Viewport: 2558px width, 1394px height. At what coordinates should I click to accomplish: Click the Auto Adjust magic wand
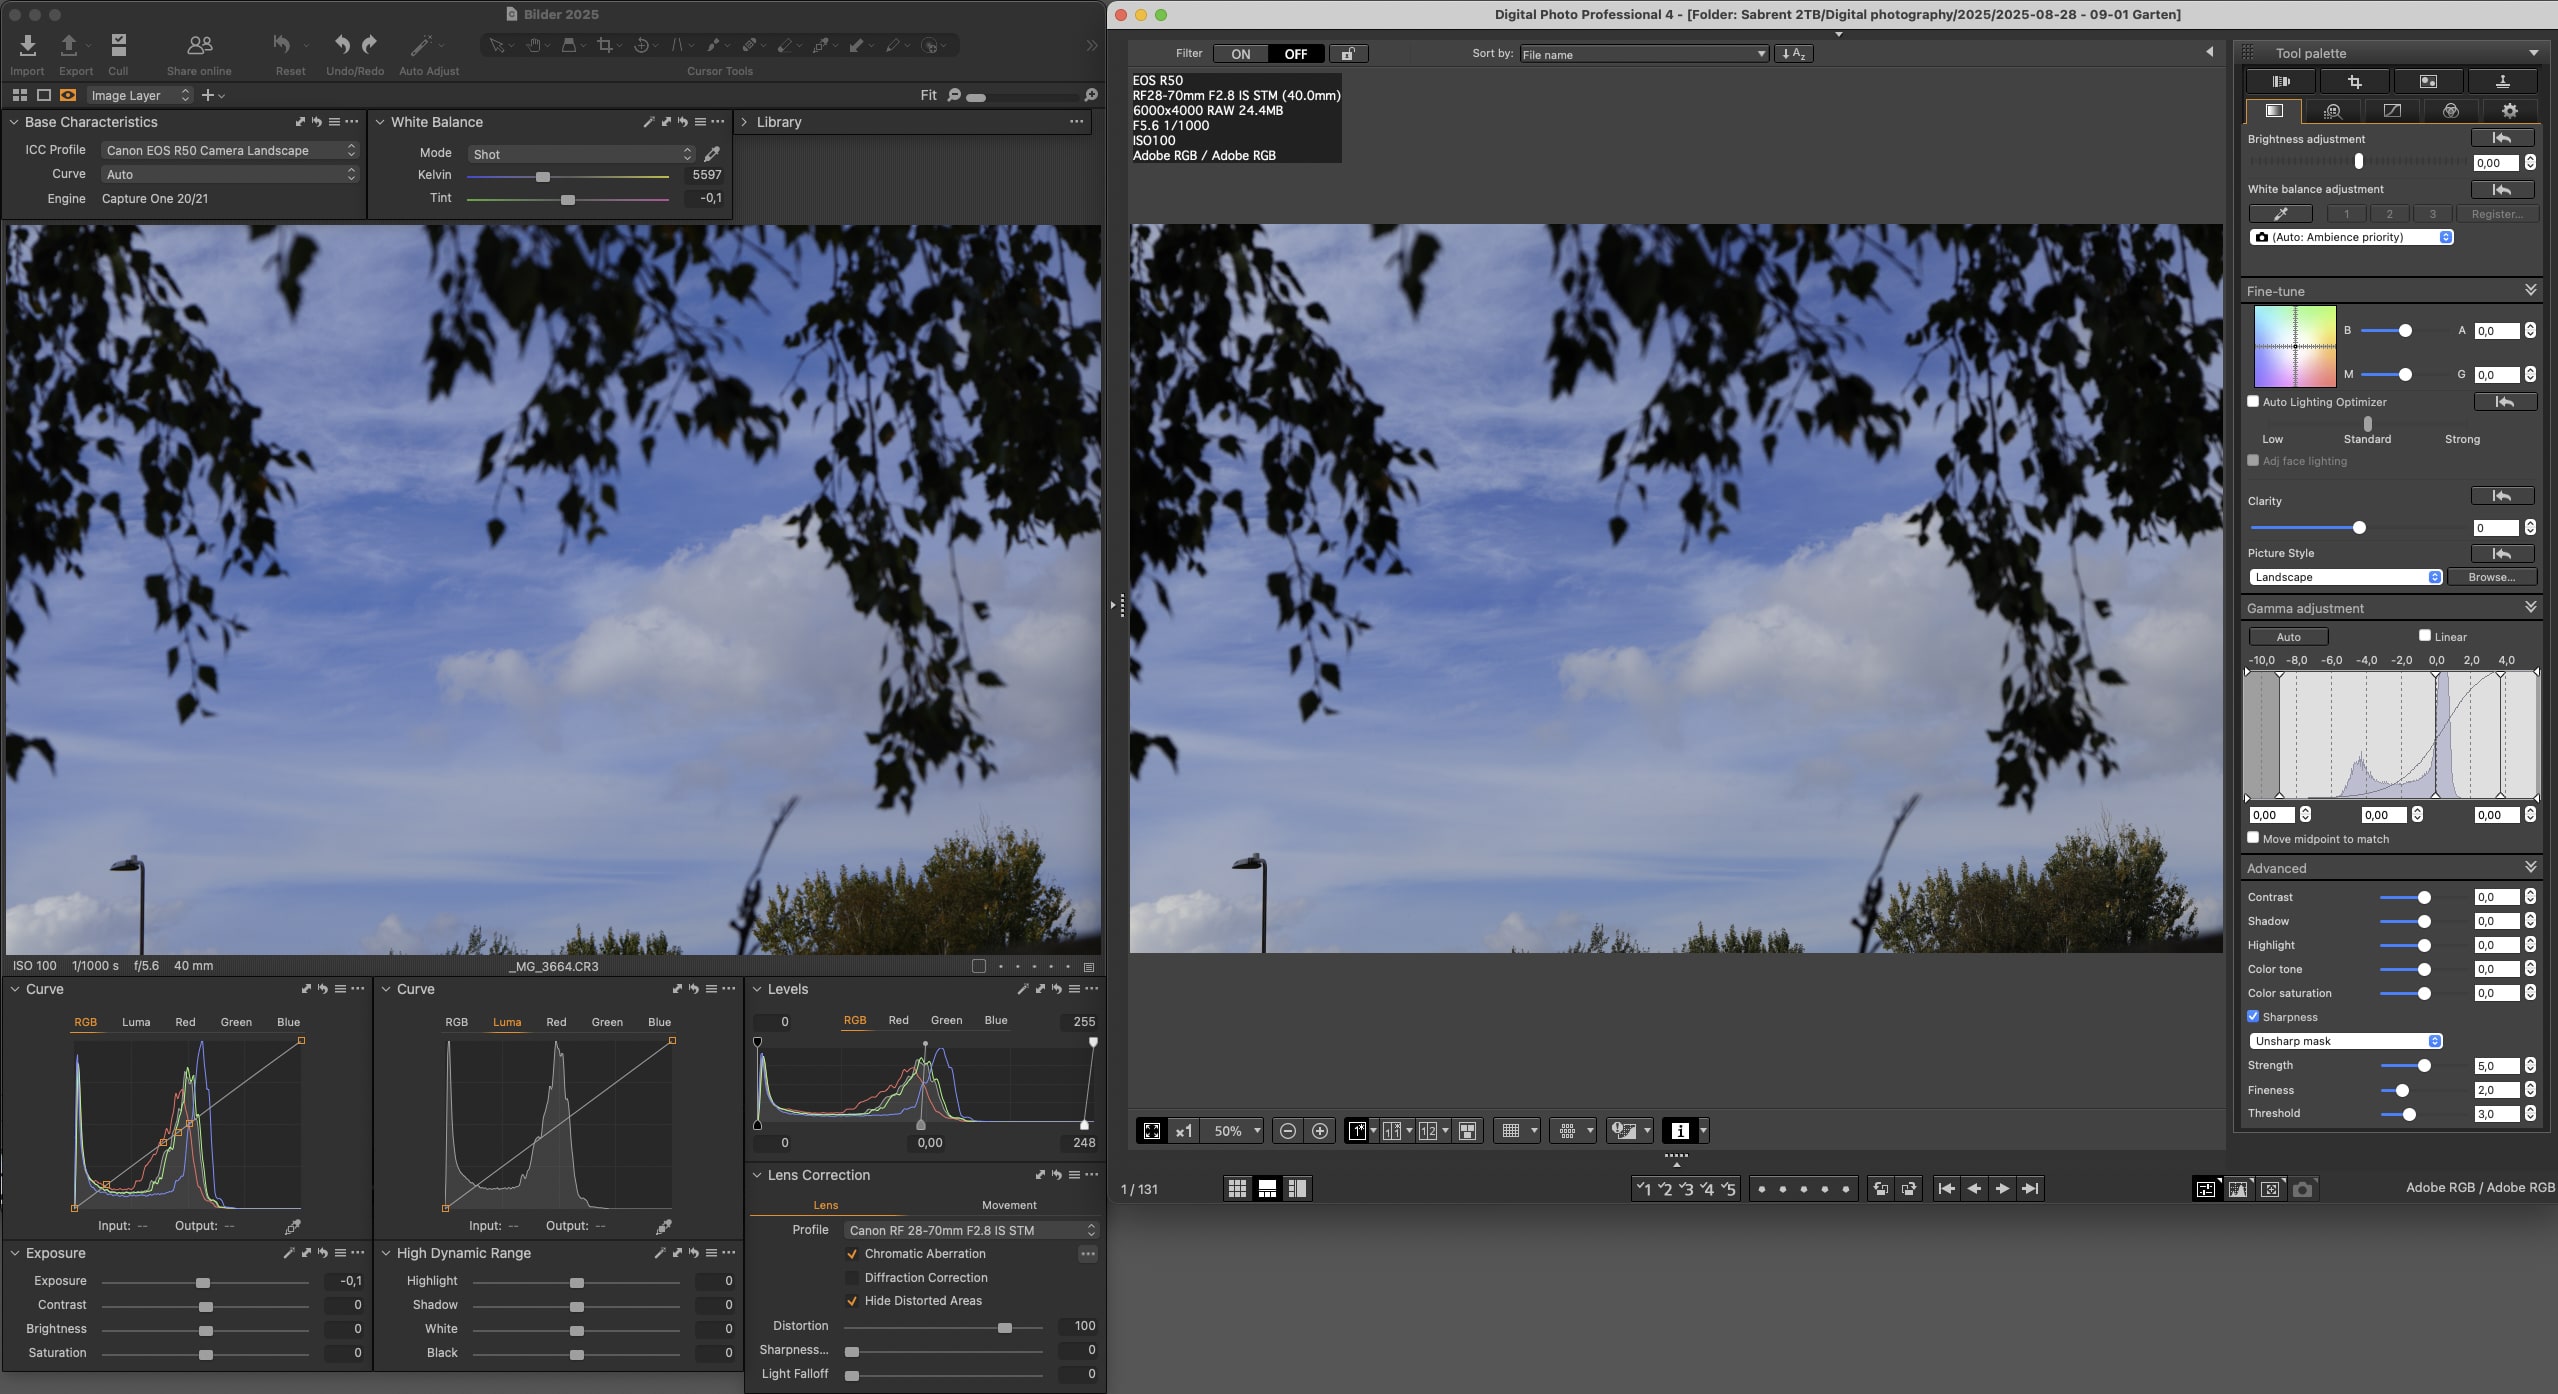(x=421, y=46)
